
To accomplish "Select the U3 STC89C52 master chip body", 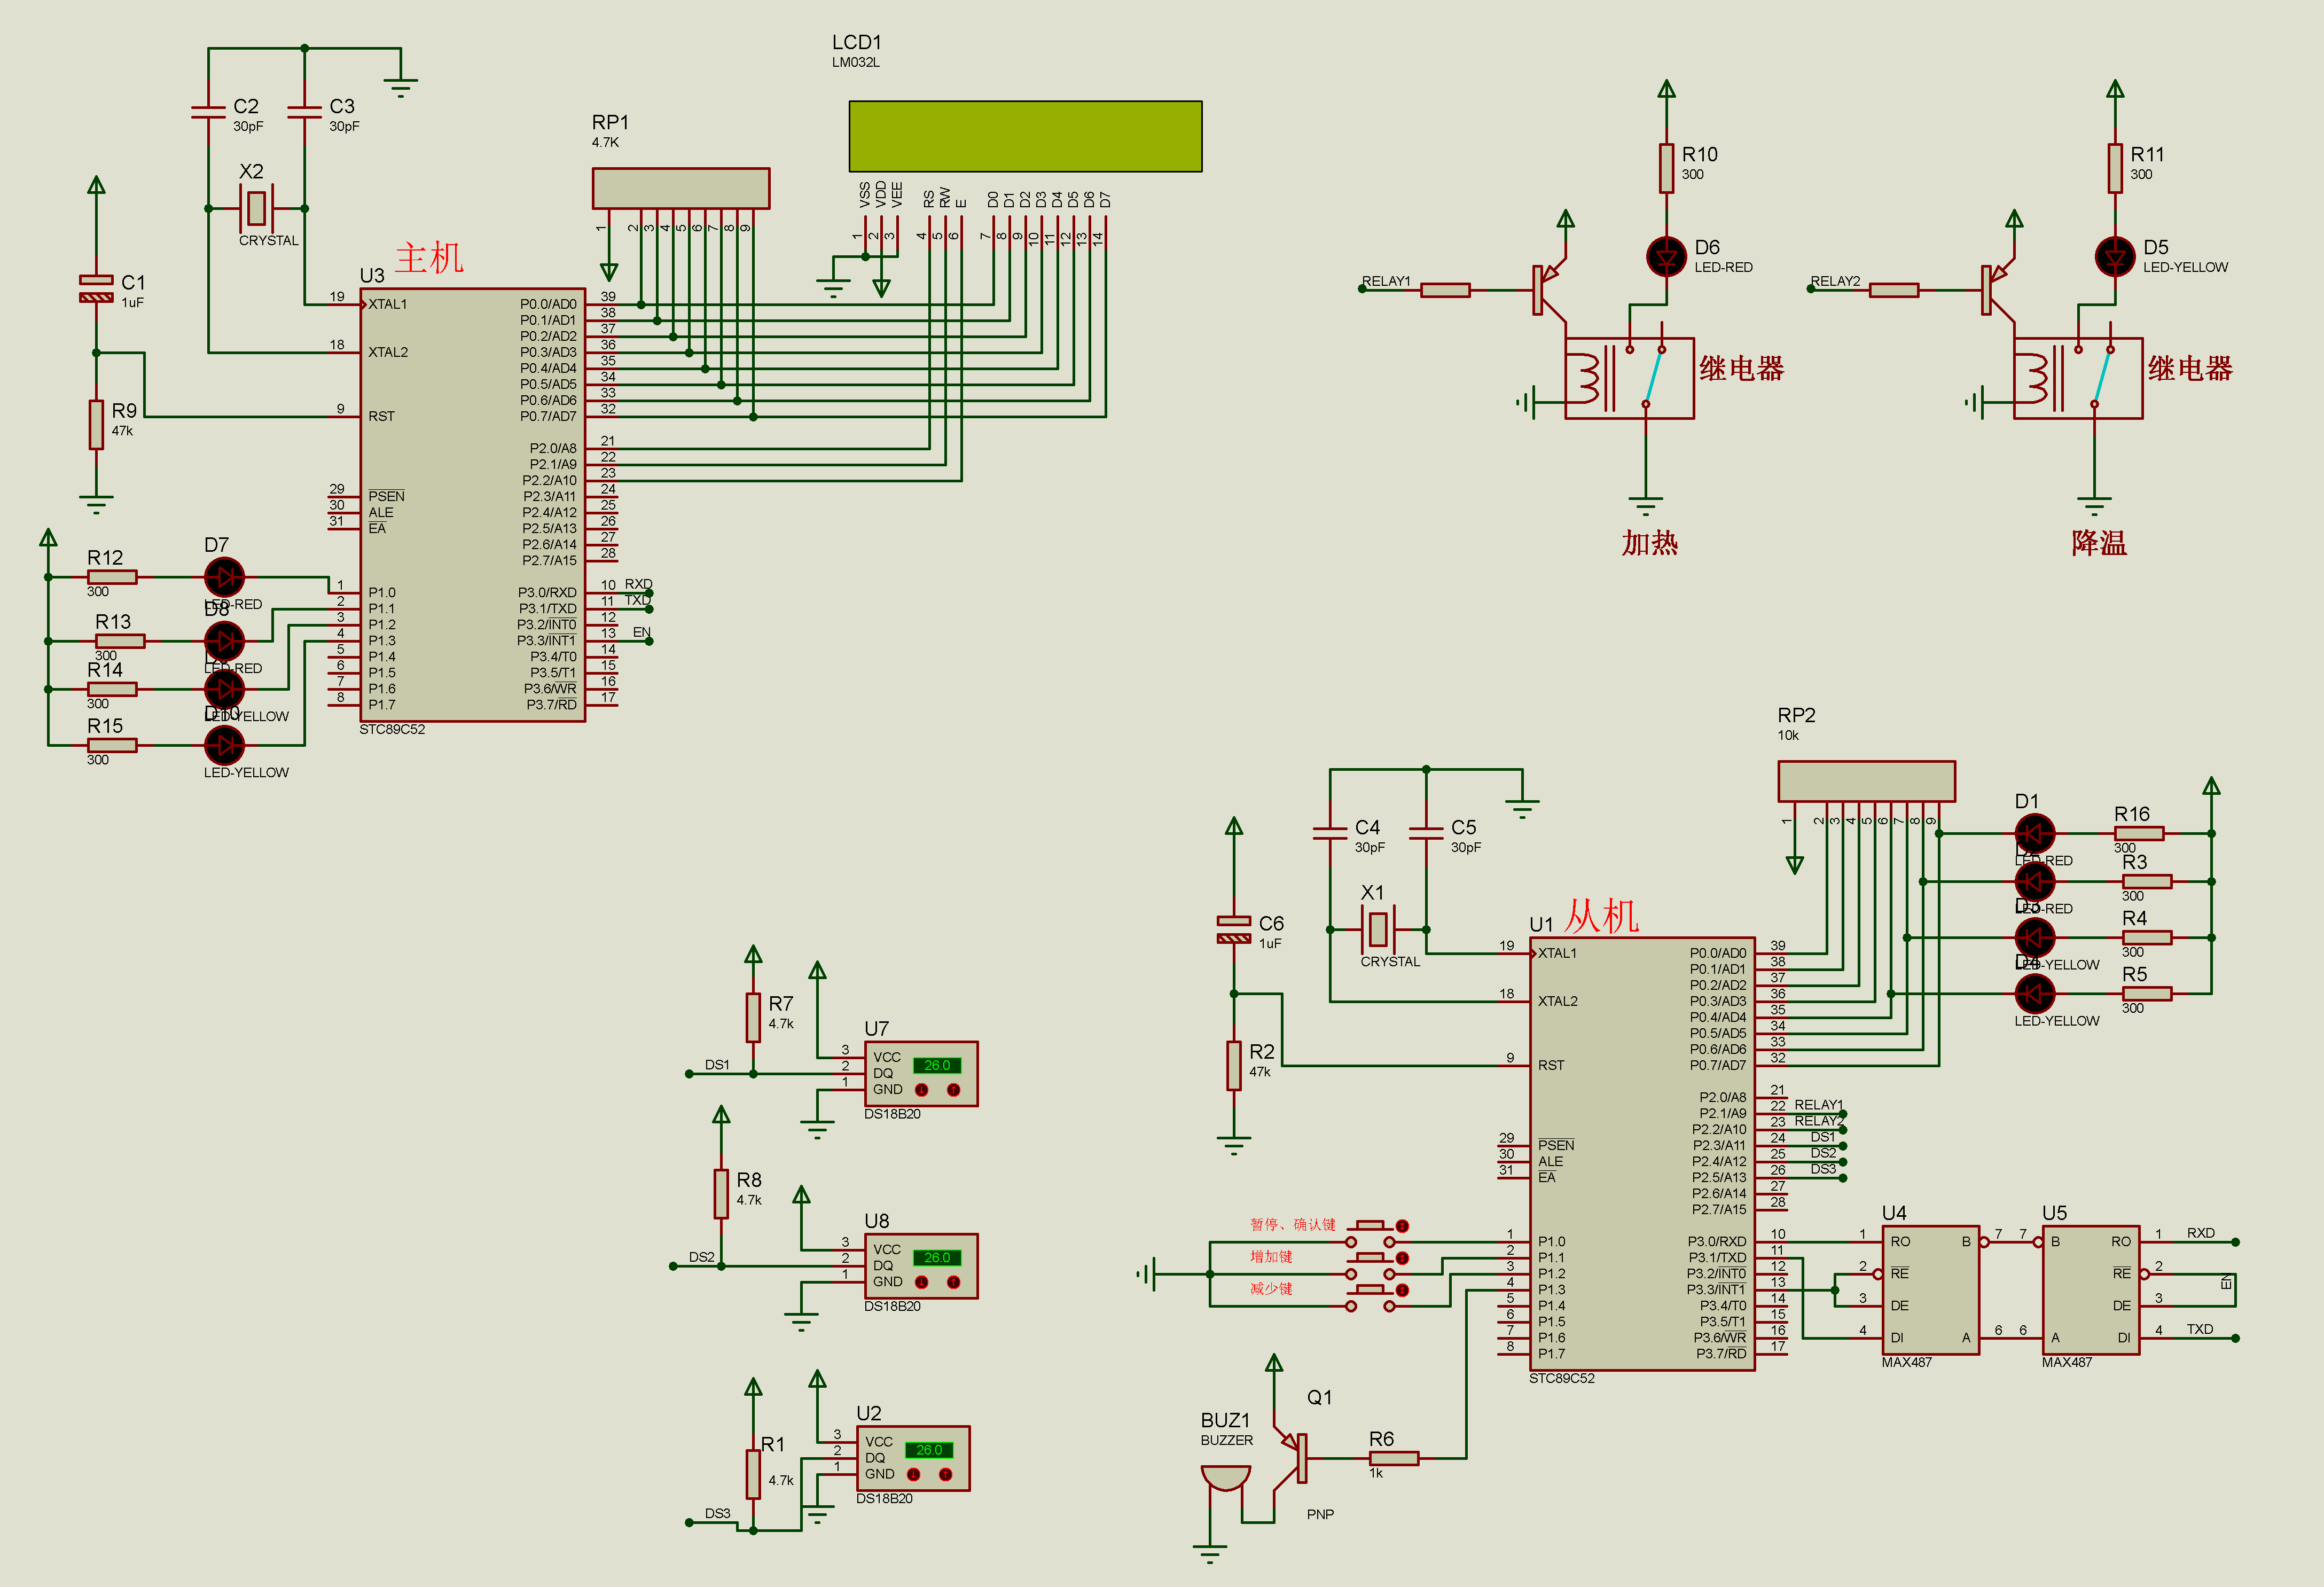I will coord(473,505).
